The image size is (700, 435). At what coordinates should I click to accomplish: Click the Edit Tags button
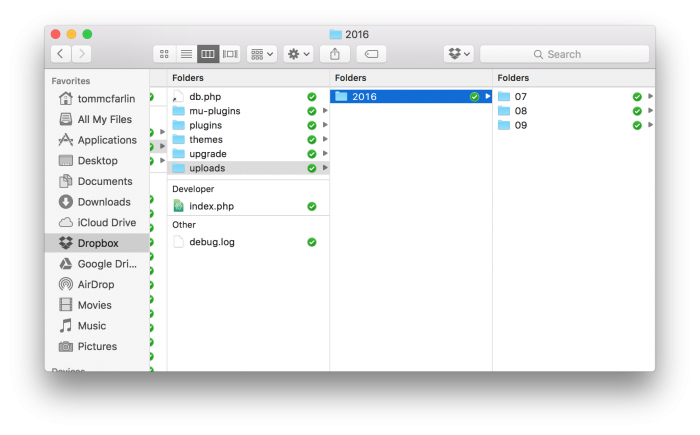pos(371,54)
